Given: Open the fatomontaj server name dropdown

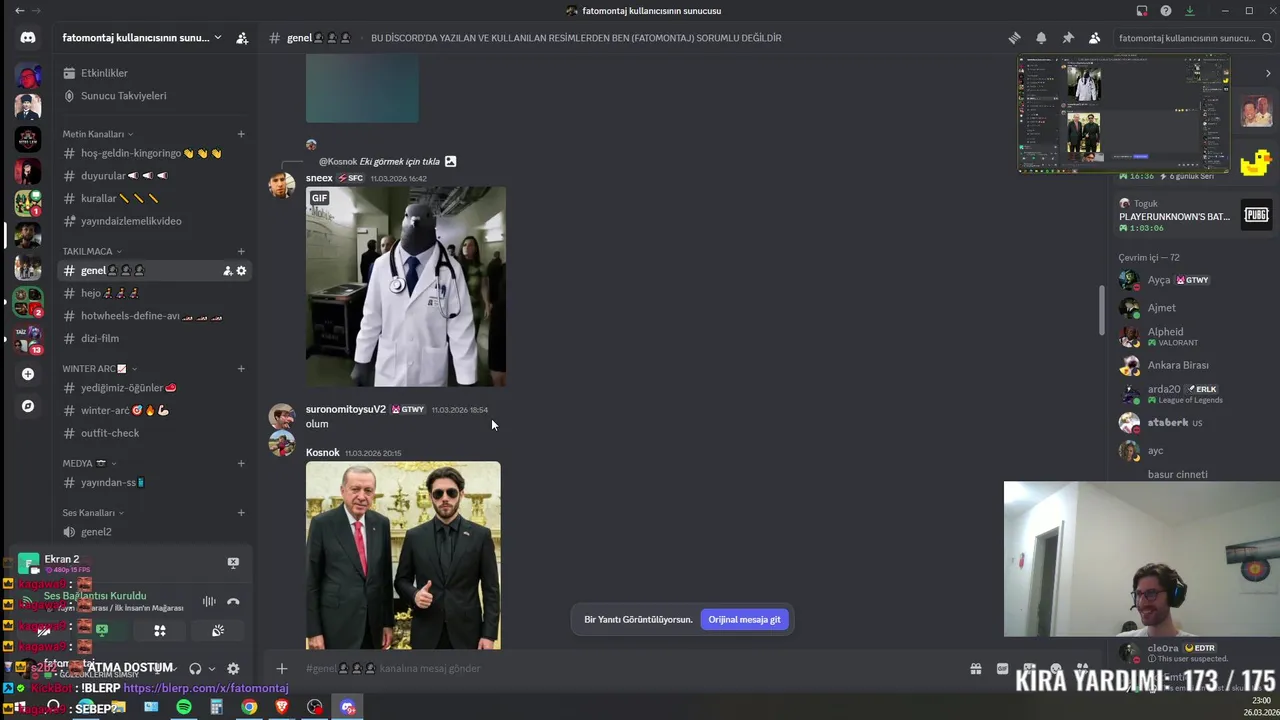Looking at the screenshot, I should tap(142, 38).
